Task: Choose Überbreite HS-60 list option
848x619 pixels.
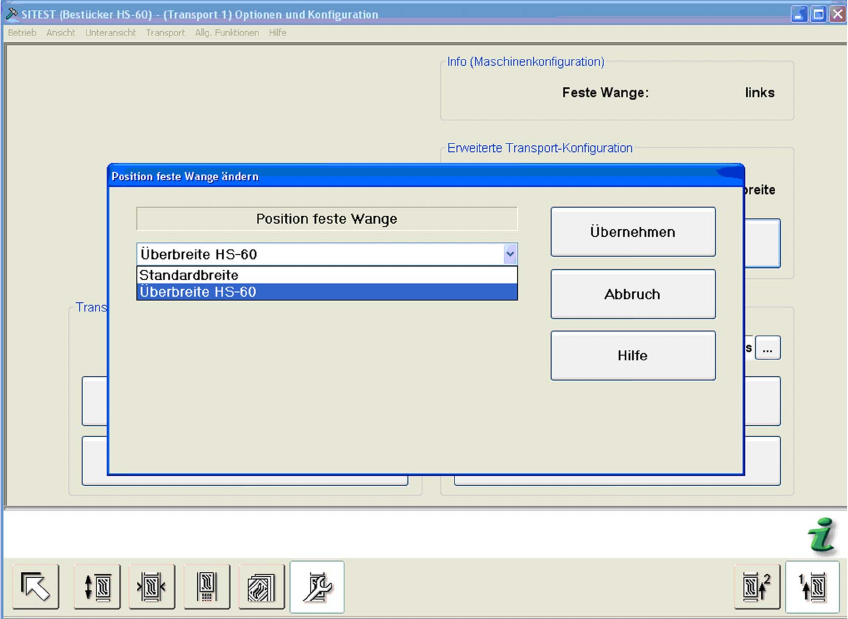Action: (327, 292)
